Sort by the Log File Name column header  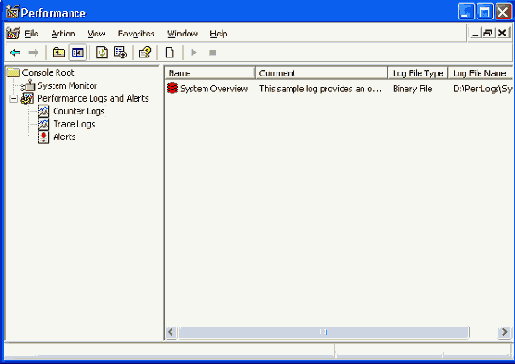[x=480, y=73]
